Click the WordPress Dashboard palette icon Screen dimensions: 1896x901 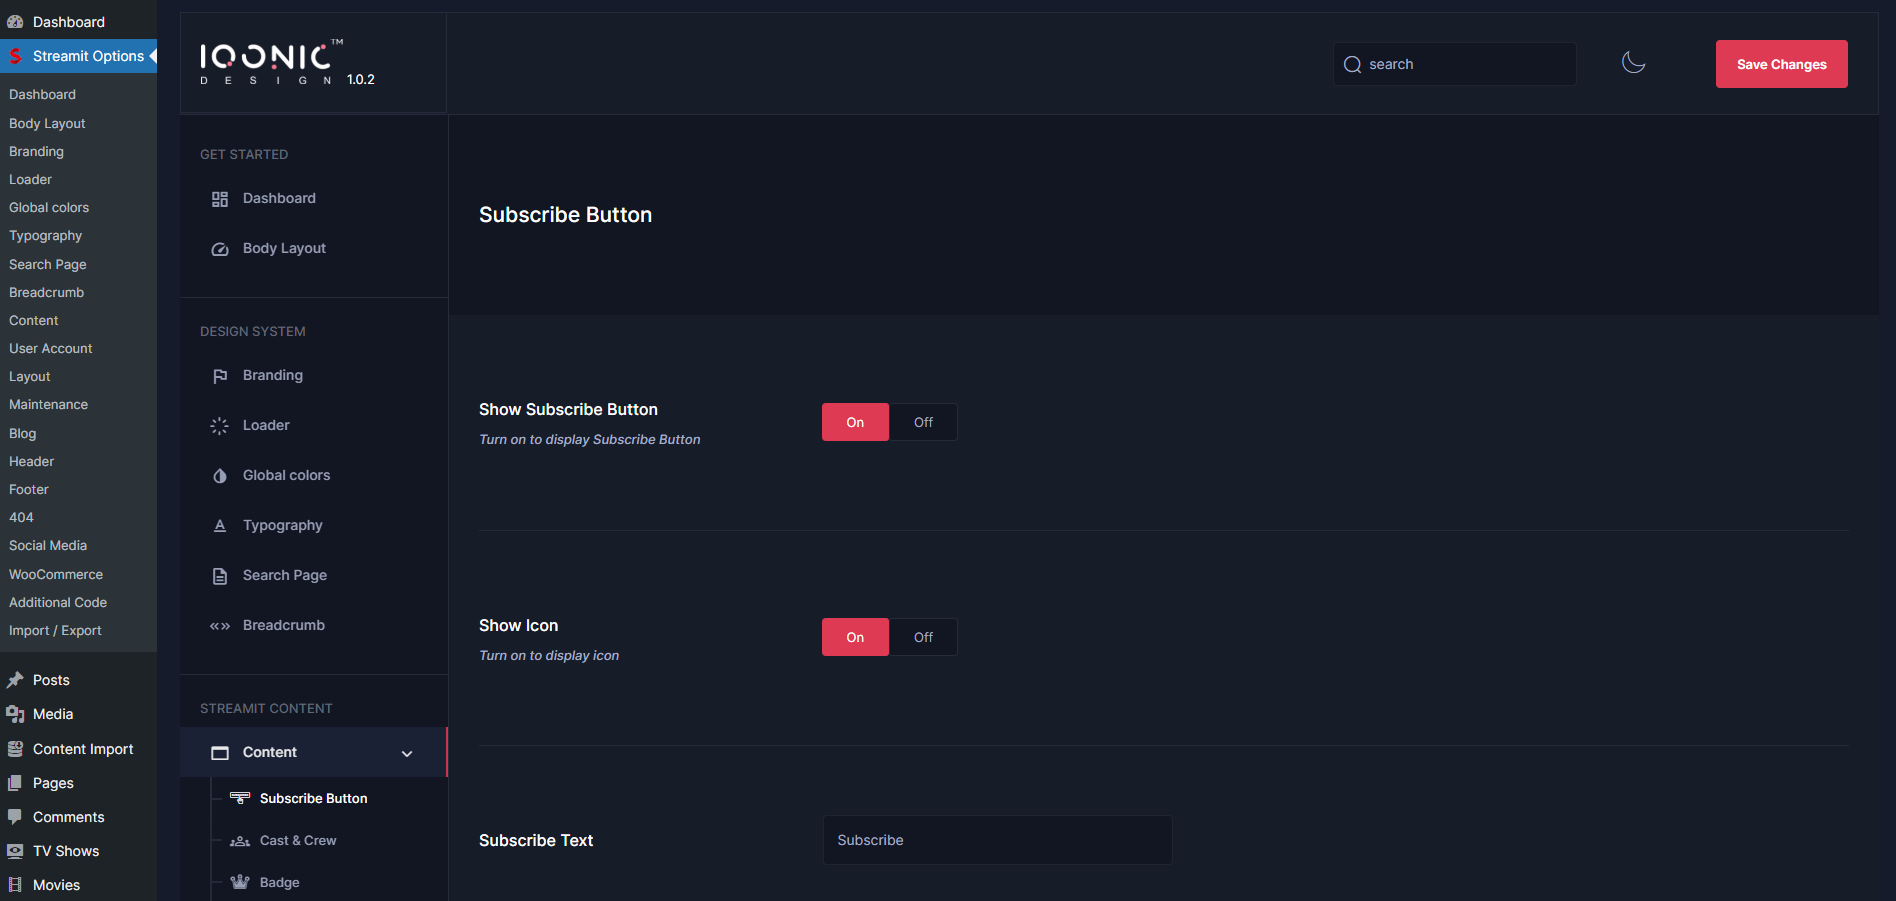pyautogui.click(x=15, y=22)
